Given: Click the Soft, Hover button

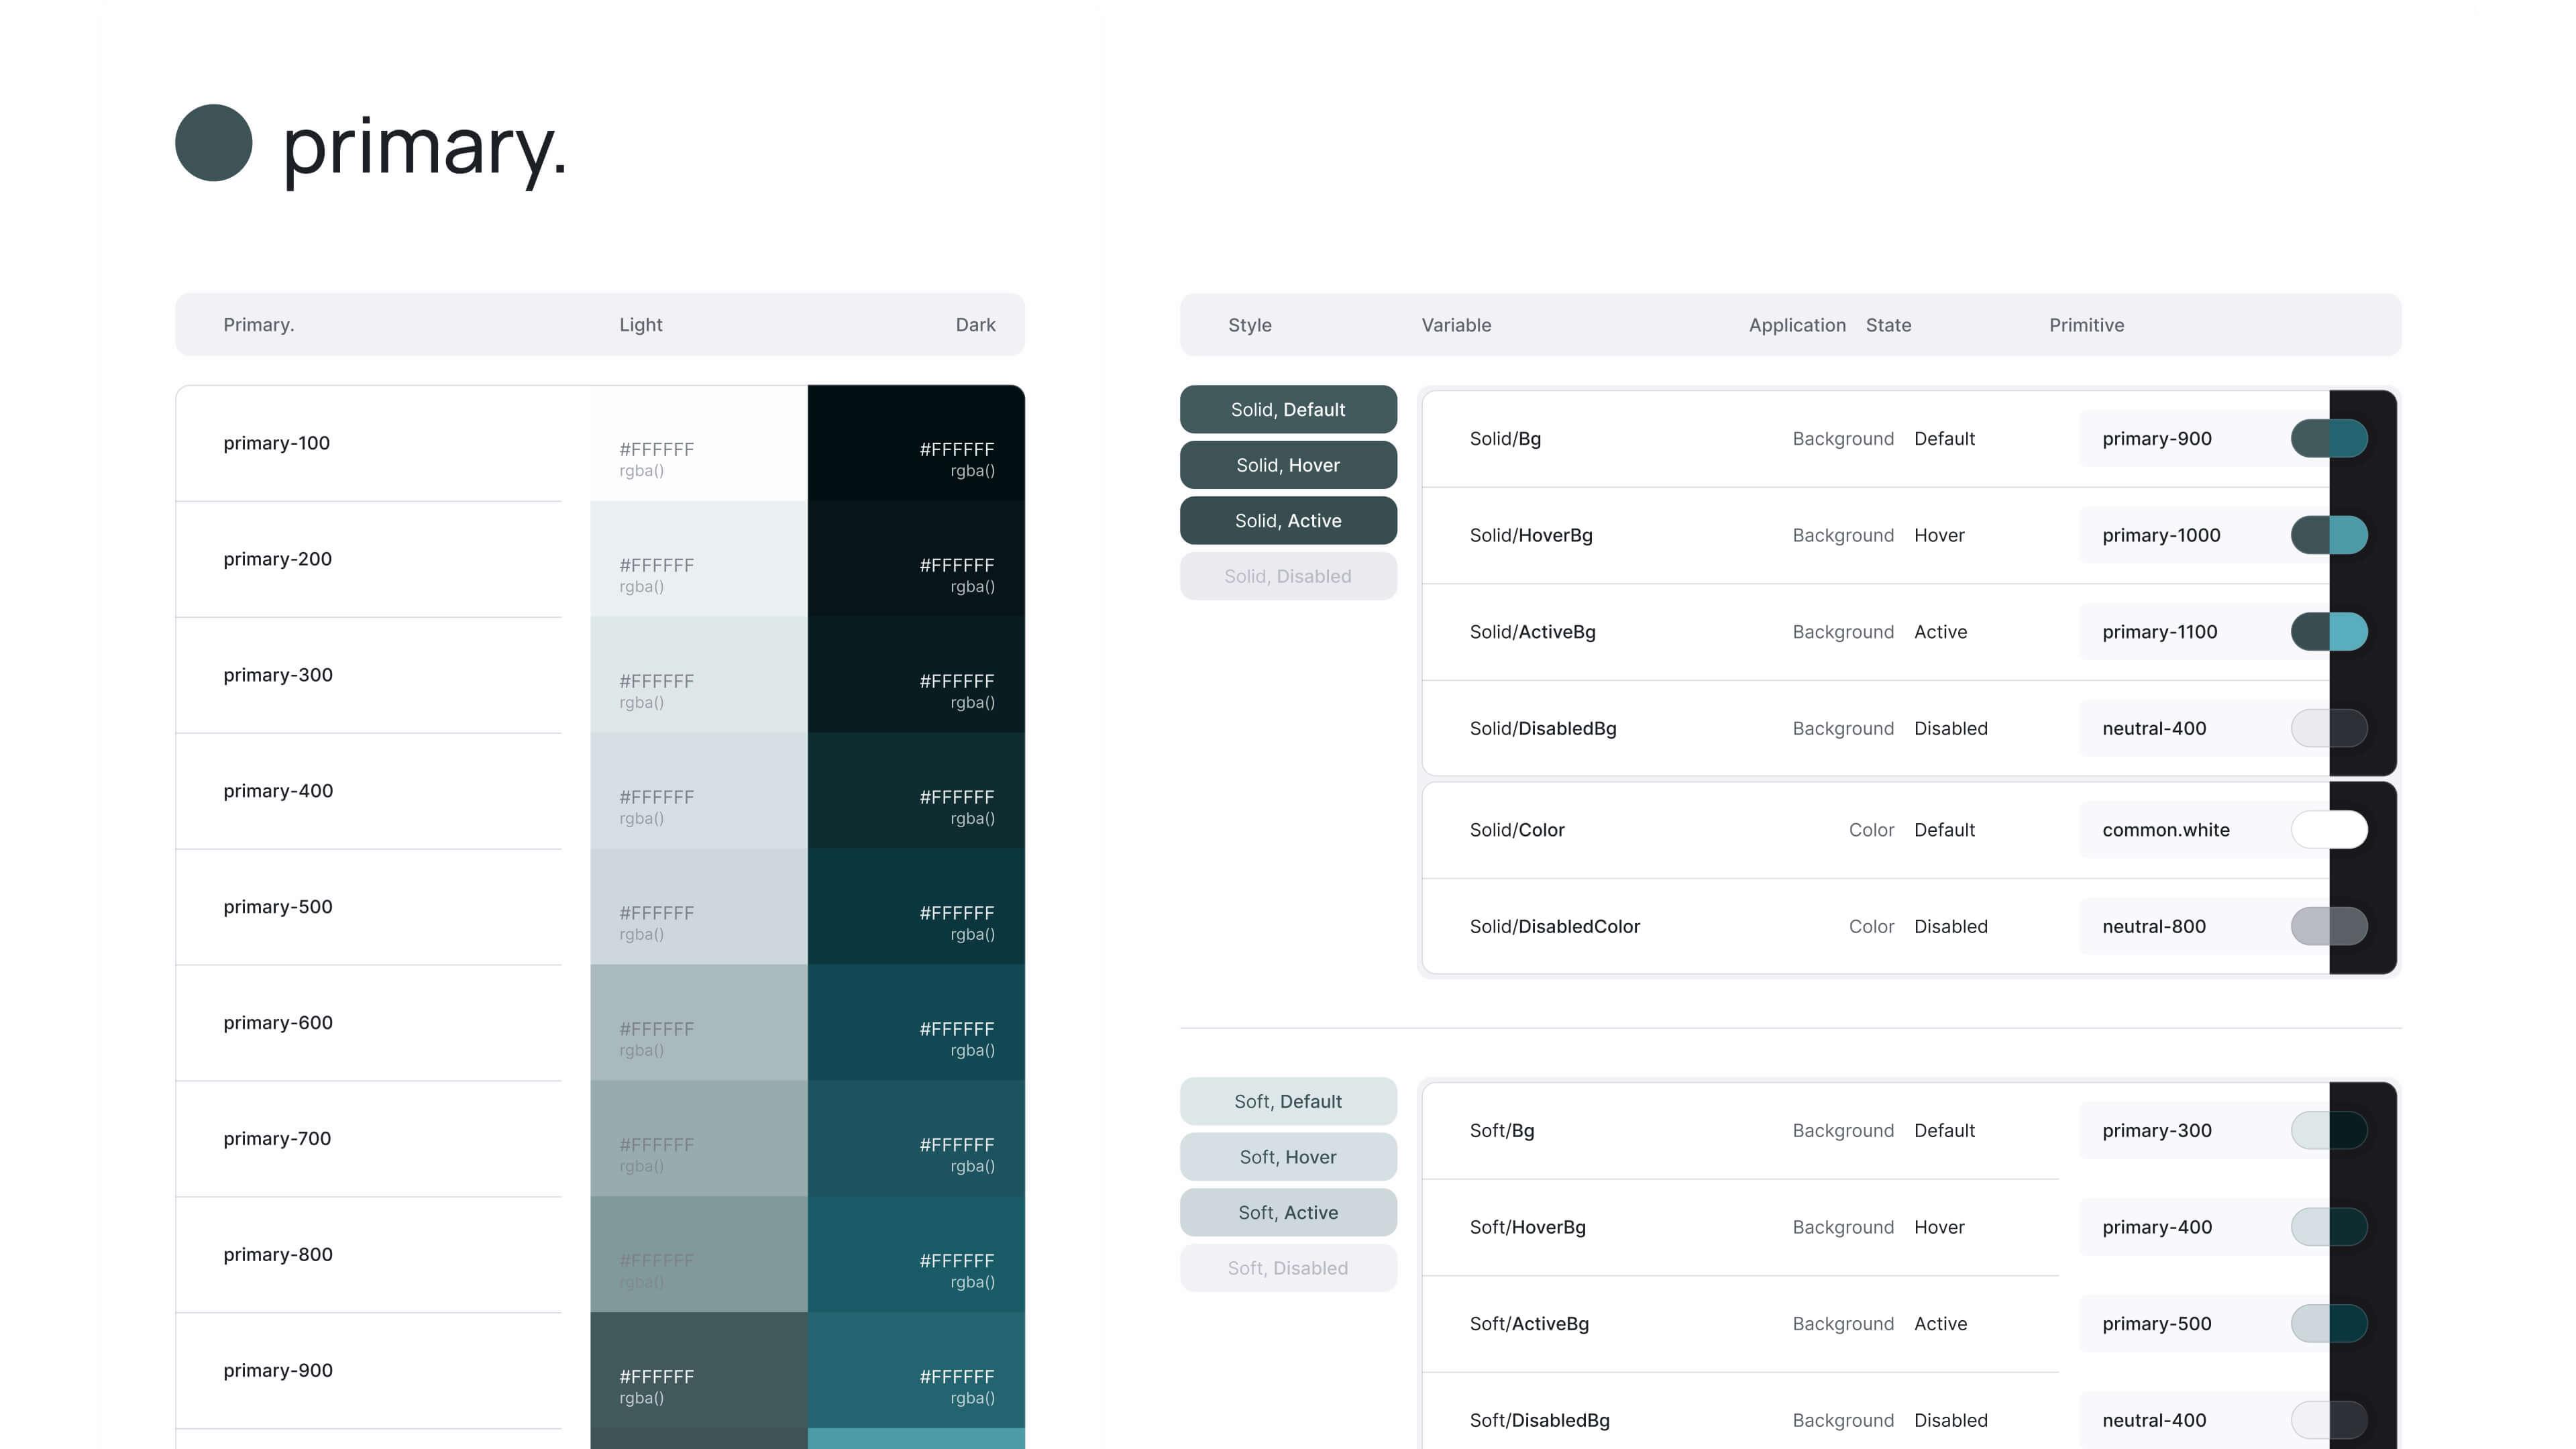Looking at the screenshot, I should click(x=1288, y=1157).
